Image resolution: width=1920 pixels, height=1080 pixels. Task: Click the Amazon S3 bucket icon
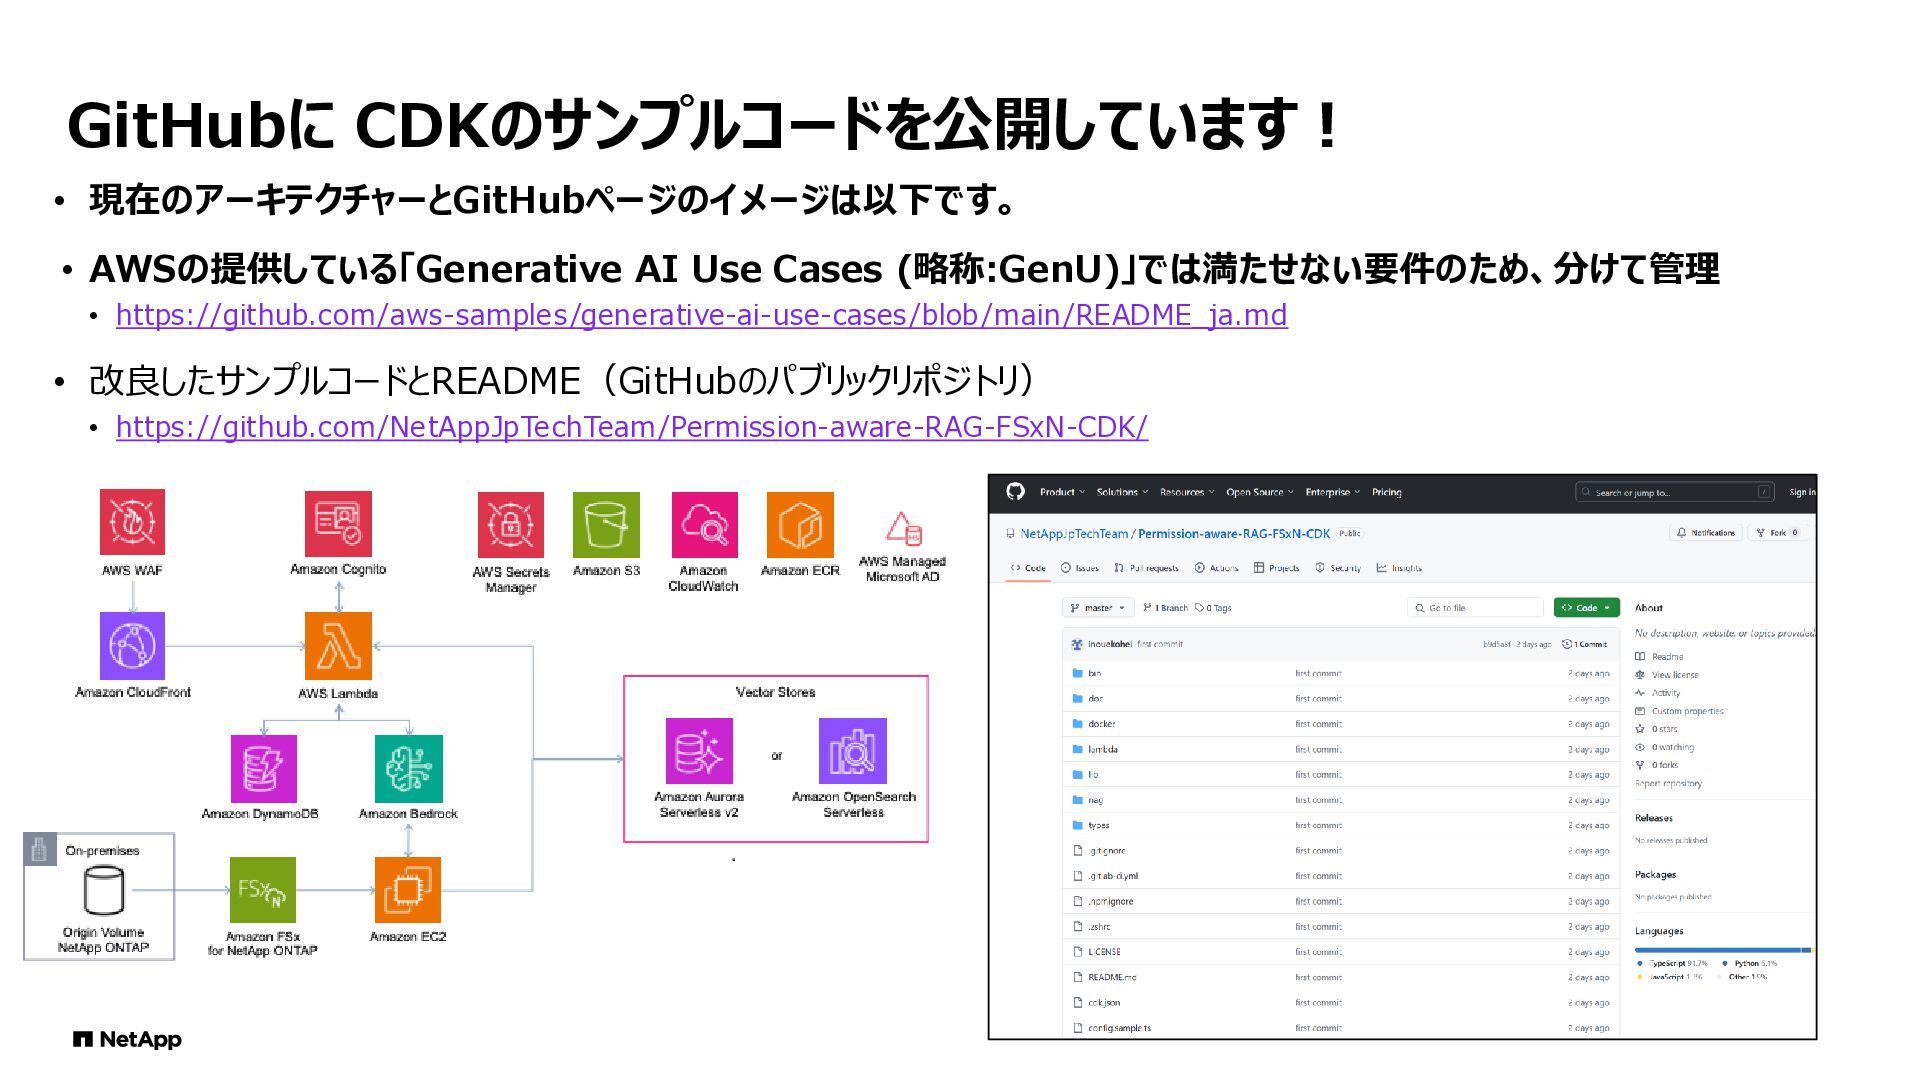tap(606, 524)
